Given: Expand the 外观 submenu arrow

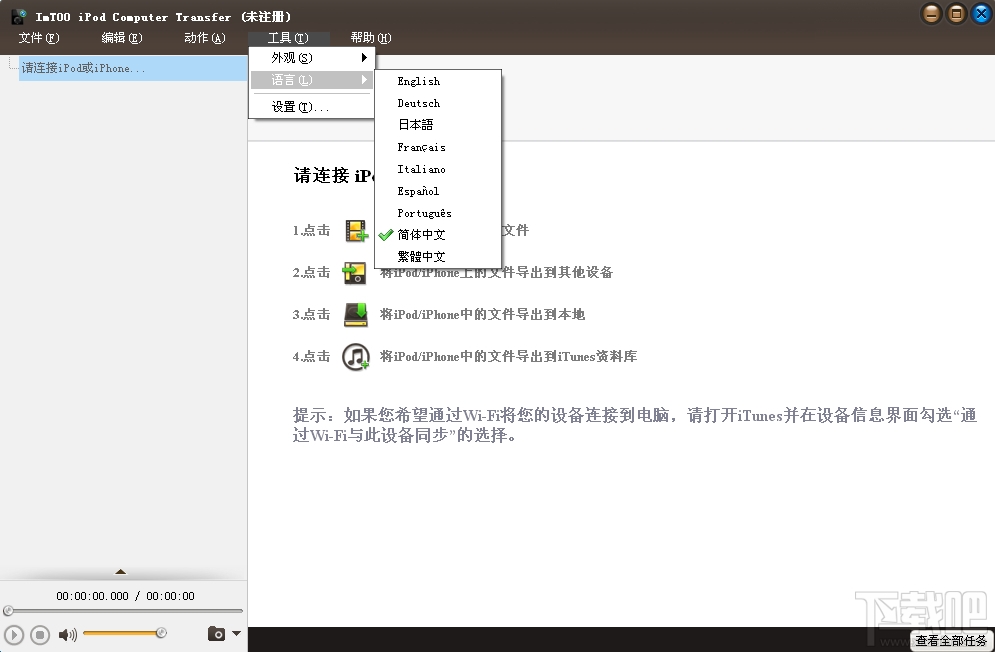Looking at the screenshot, I should 365,58.
